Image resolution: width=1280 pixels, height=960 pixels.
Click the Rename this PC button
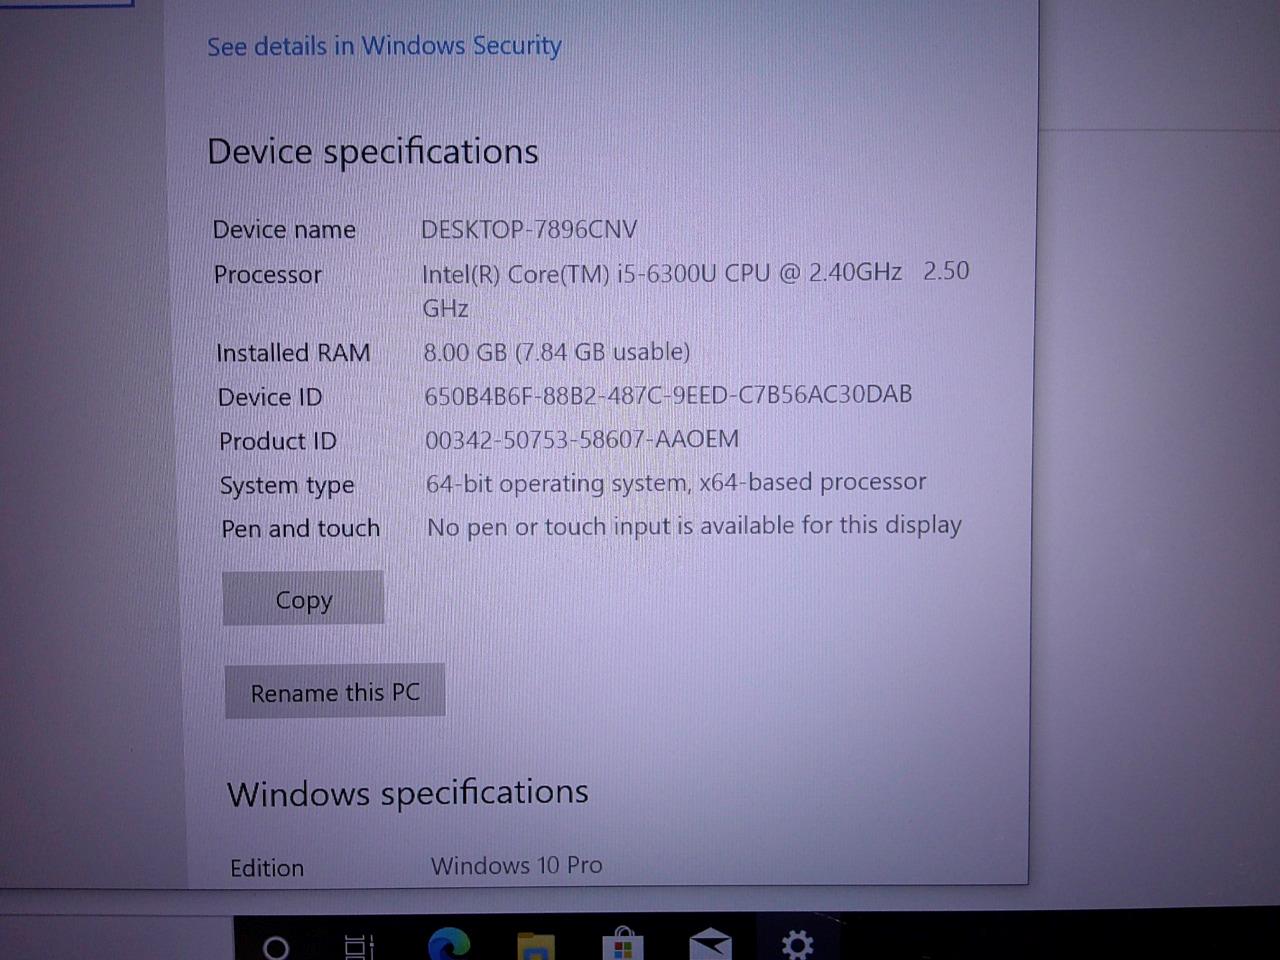[x=335, y=691]
